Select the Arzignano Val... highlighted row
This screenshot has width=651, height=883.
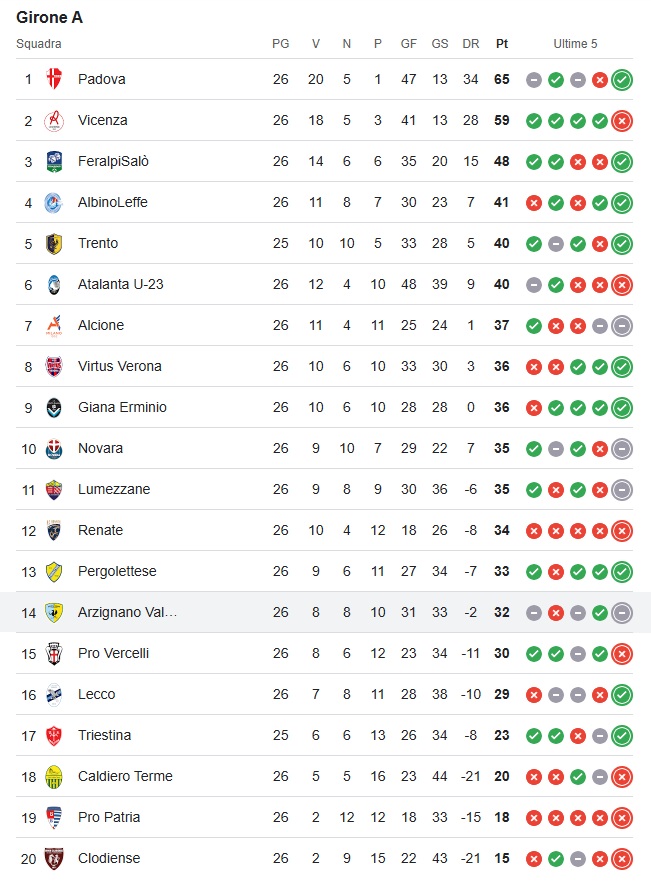tap(326, 612)
